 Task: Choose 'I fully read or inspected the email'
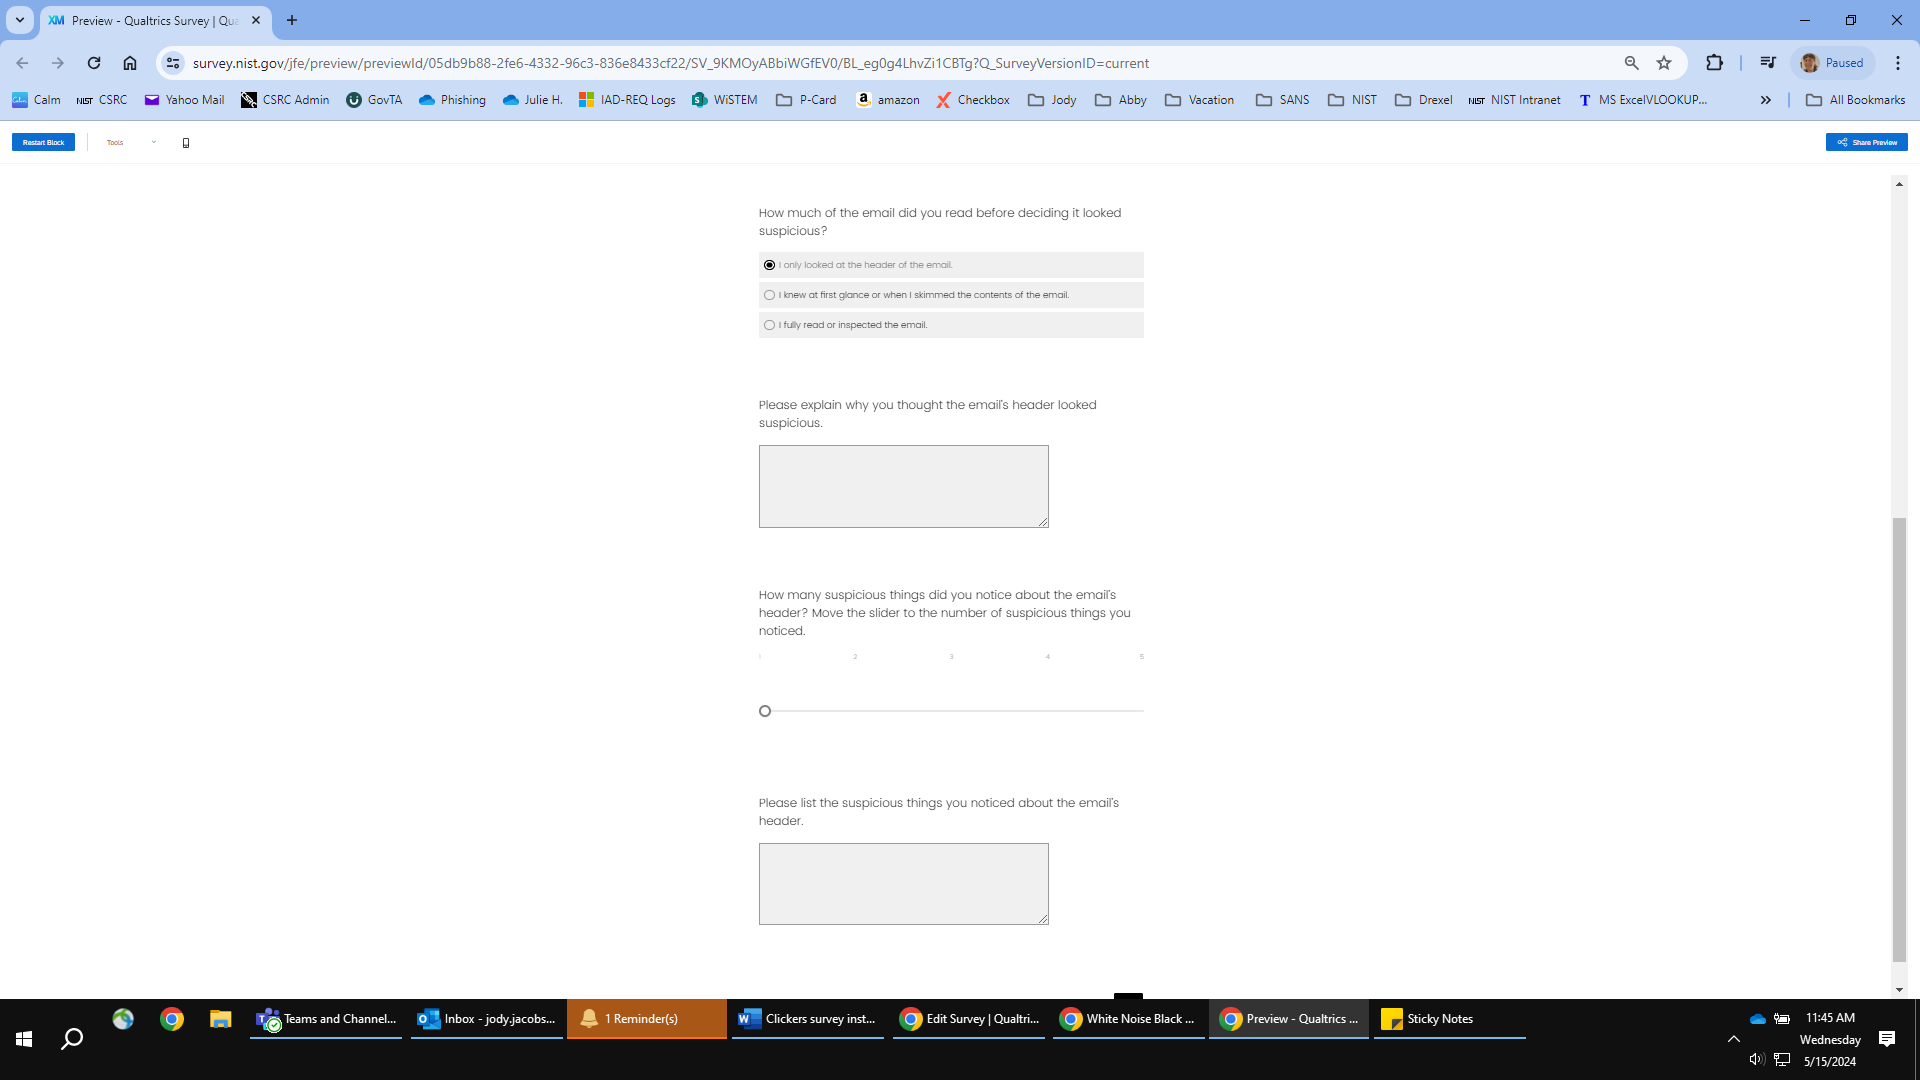click(x=769, y=325)
